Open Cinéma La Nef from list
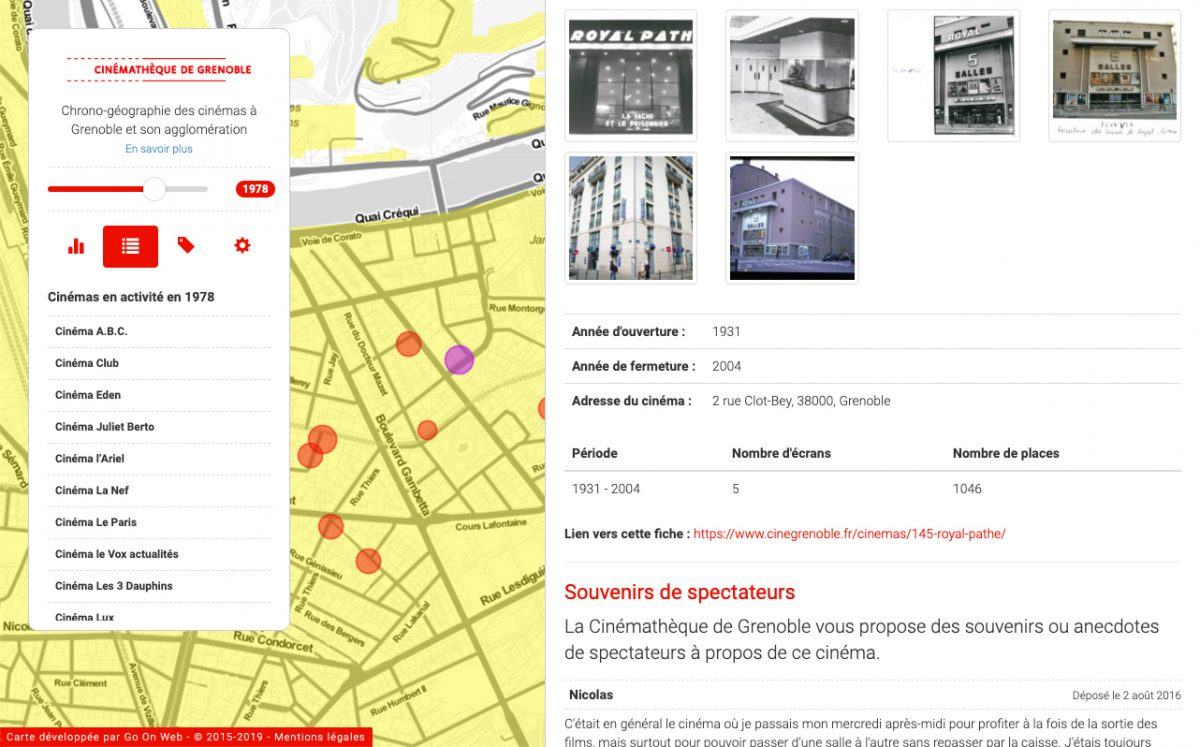Image resolution: width=1200 pixels, height=747 pixels. pos(92,491)
